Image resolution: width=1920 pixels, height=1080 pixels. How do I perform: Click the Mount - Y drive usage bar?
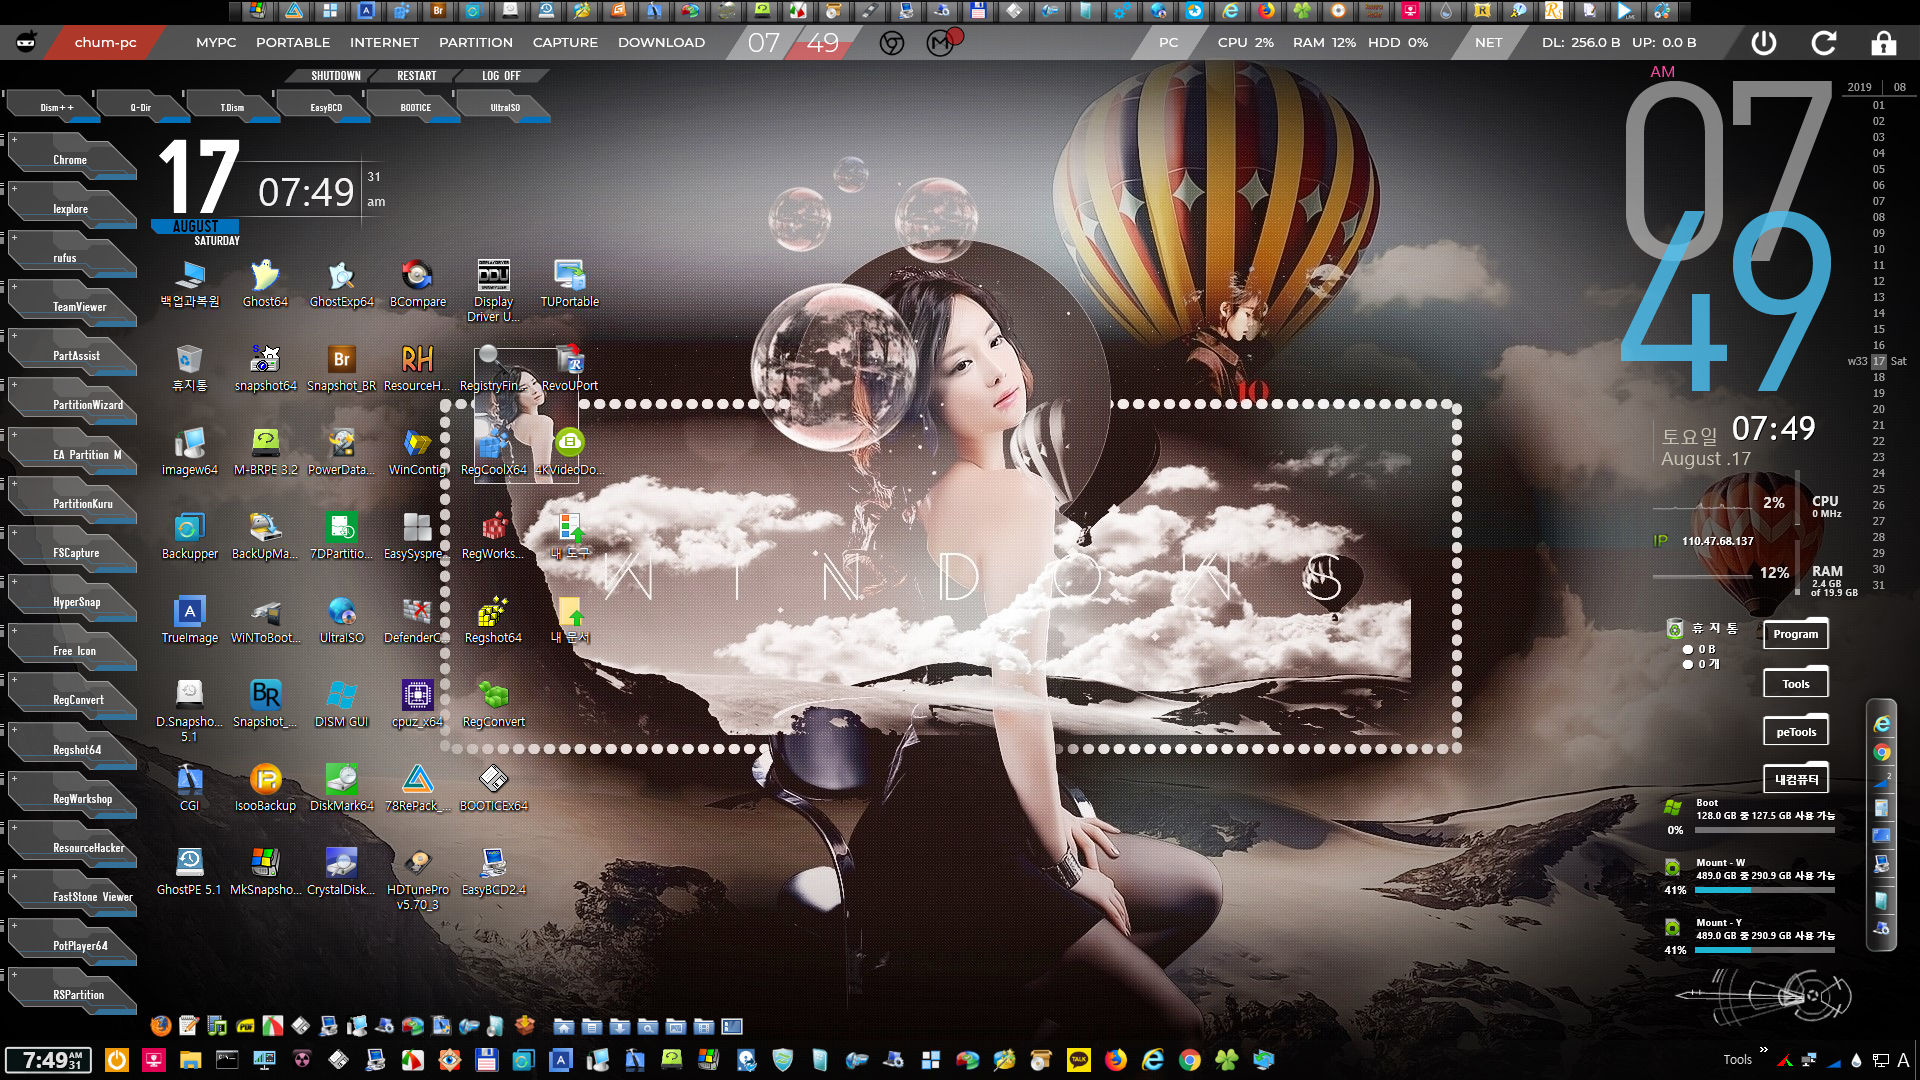point(1765,950)
